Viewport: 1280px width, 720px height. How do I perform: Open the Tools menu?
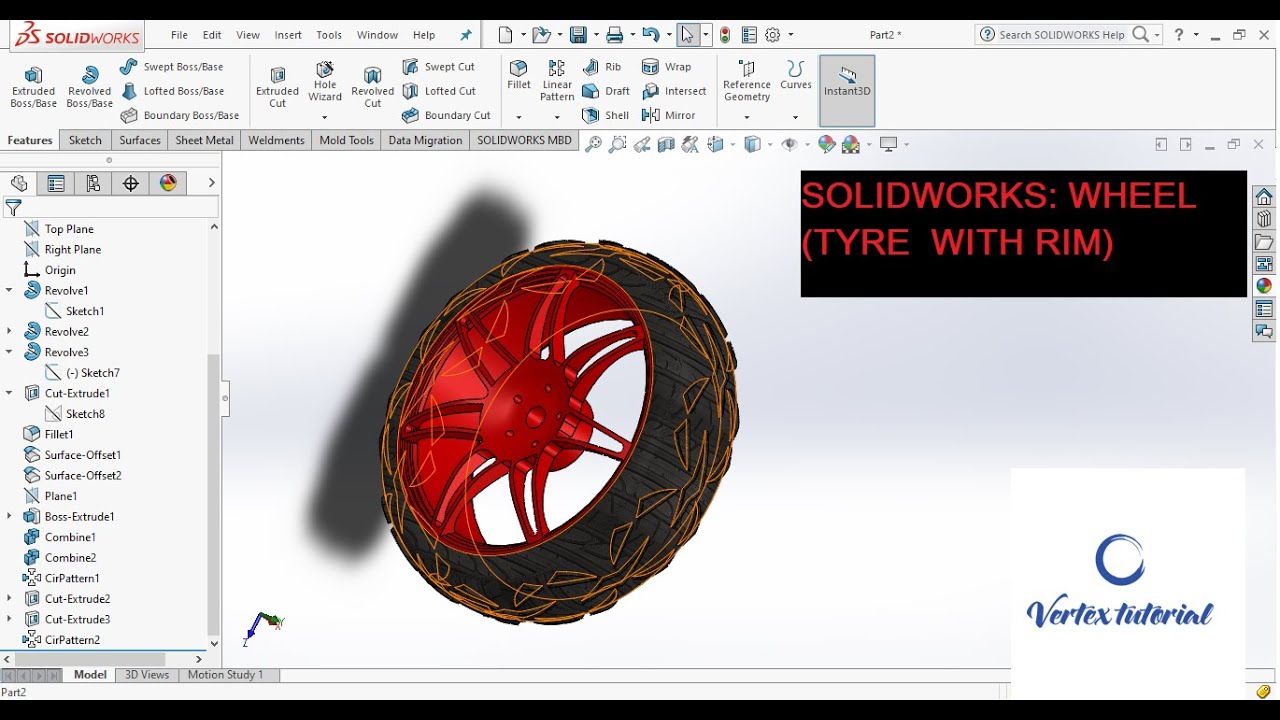329,35
